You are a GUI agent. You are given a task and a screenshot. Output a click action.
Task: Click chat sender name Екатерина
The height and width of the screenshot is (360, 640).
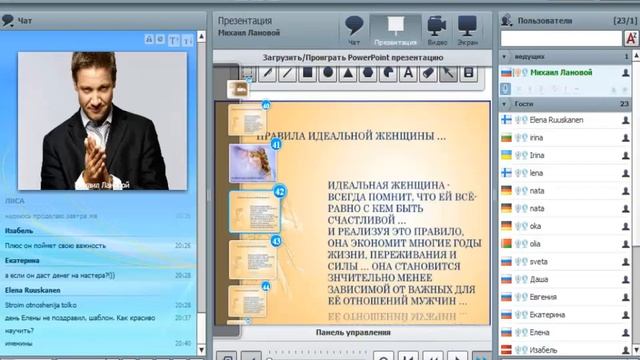(x=22, y=260)
